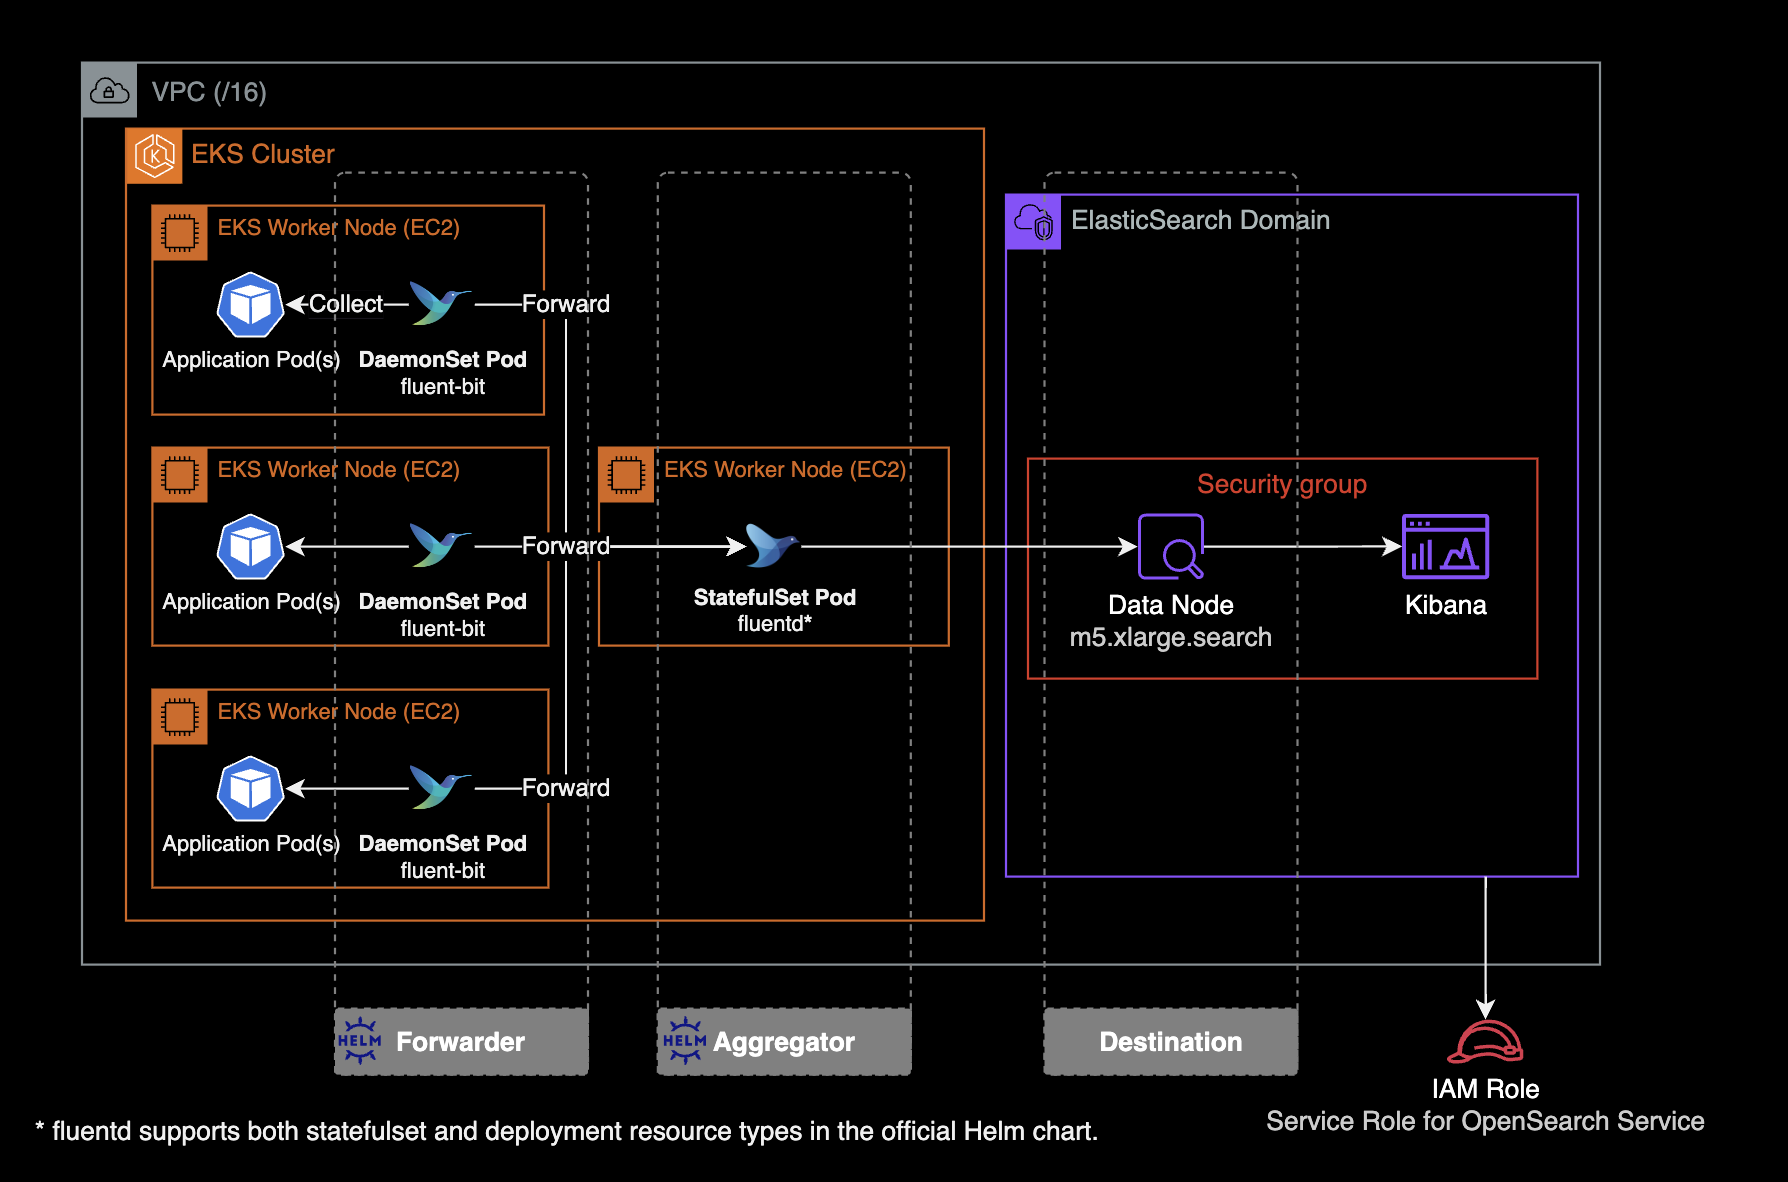Click the VPC cloud icon
Image resolution: width=1788 pixels, height=1182 pixels.
pyautogui.click(x=109, y=91)
